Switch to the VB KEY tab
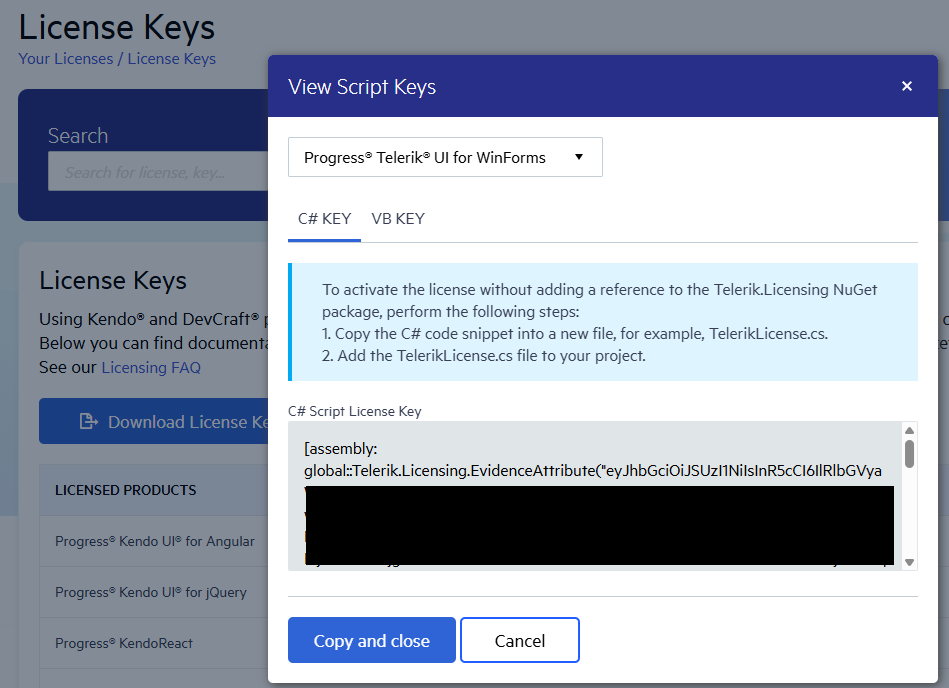This screenshot has width=949, height=688. tap(397, 218)
